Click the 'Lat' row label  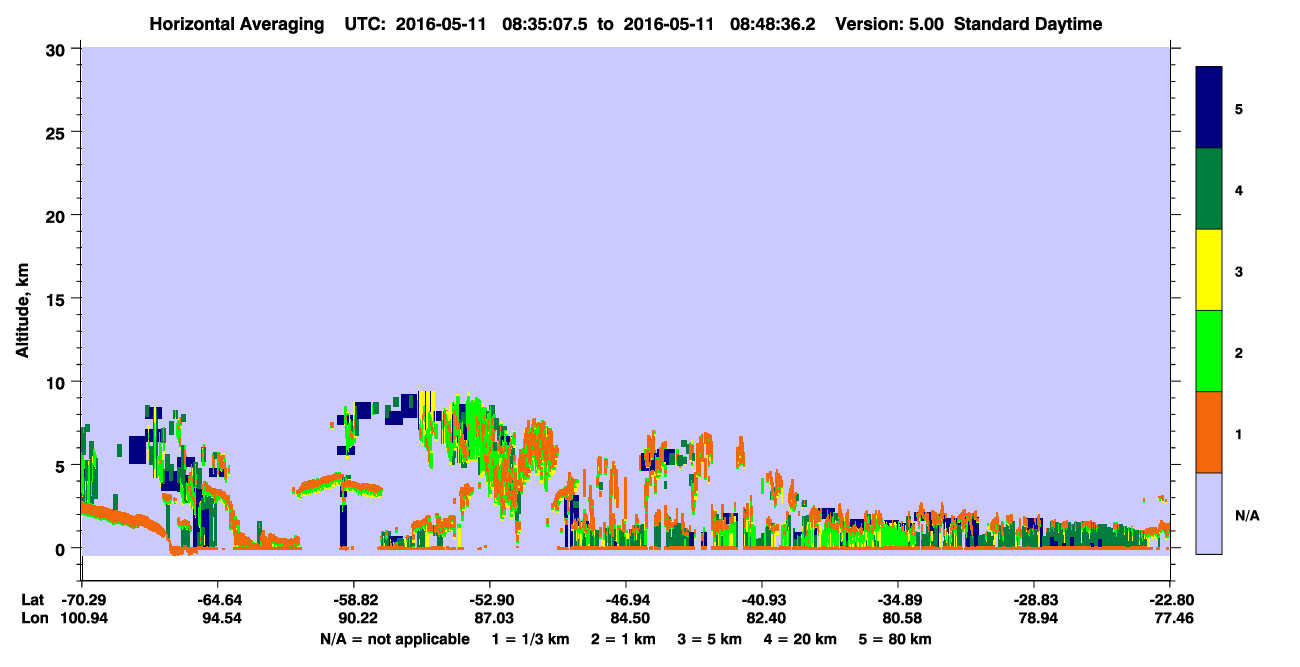32,600
